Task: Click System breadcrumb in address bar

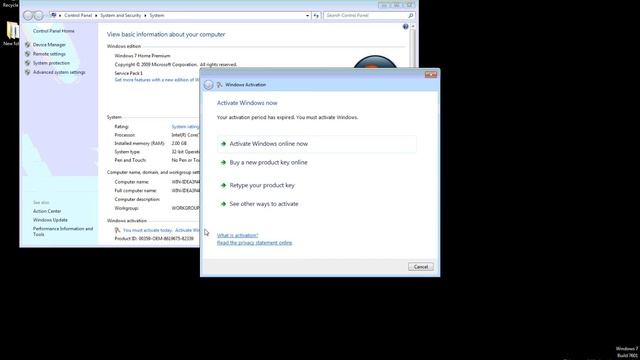Action: 157,16
